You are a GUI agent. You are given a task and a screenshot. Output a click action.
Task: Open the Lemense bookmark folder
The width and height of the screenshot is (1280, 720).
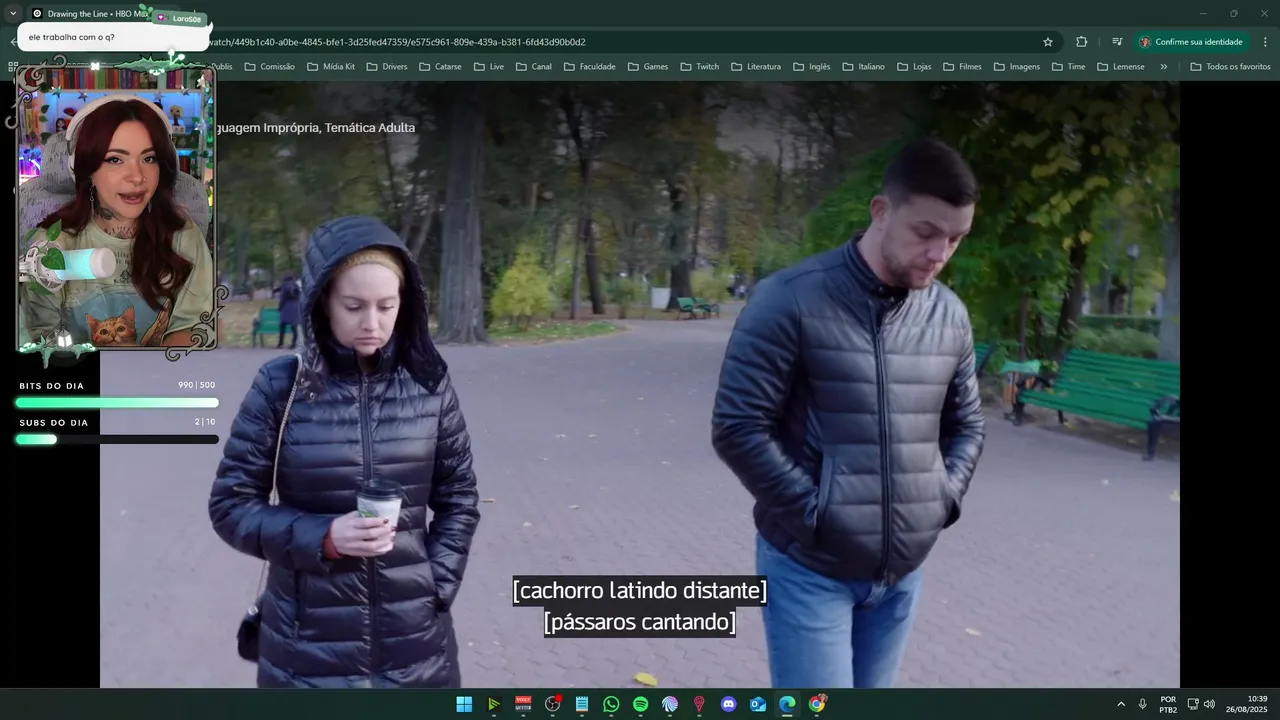pos(1120,67)
